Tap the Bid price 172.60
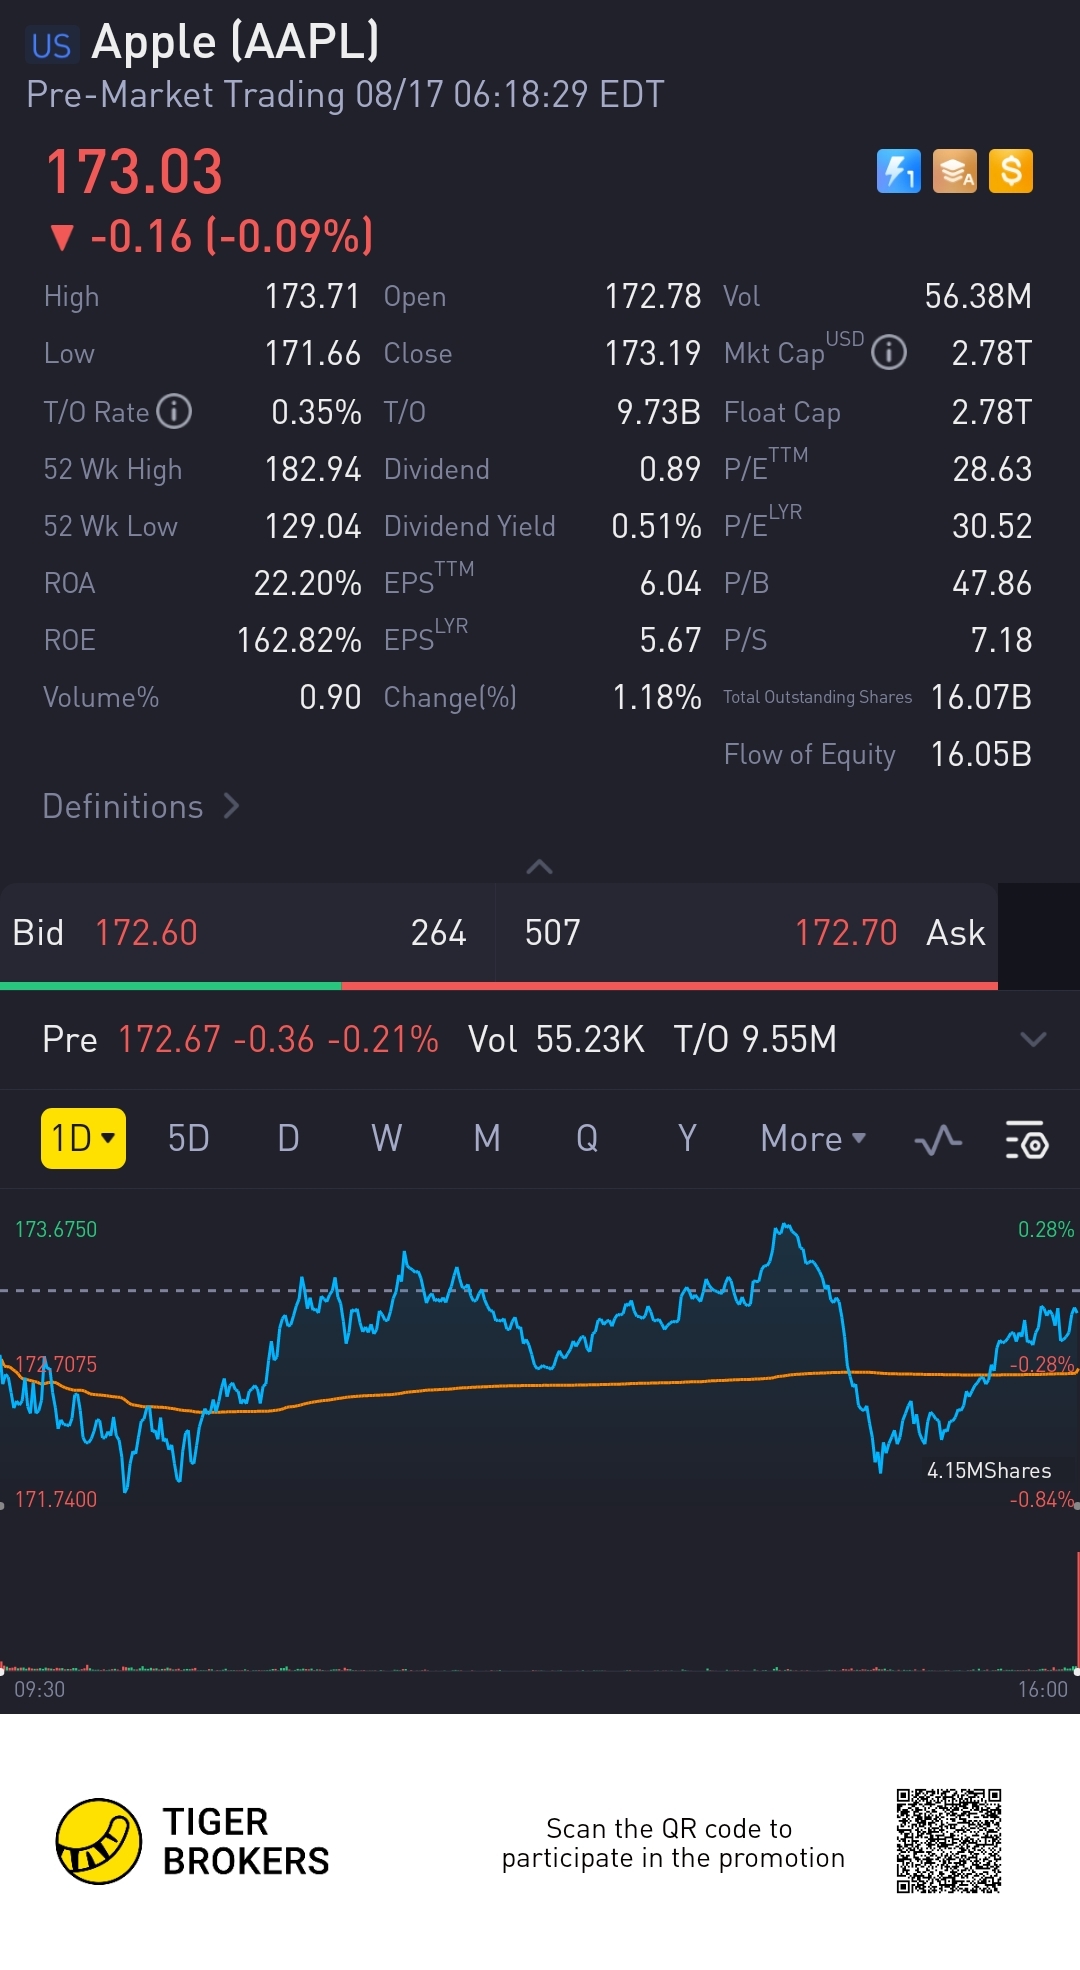The height and width of the screenshot is (1970, 1080). pyautogui.click(x=146, y=932)
